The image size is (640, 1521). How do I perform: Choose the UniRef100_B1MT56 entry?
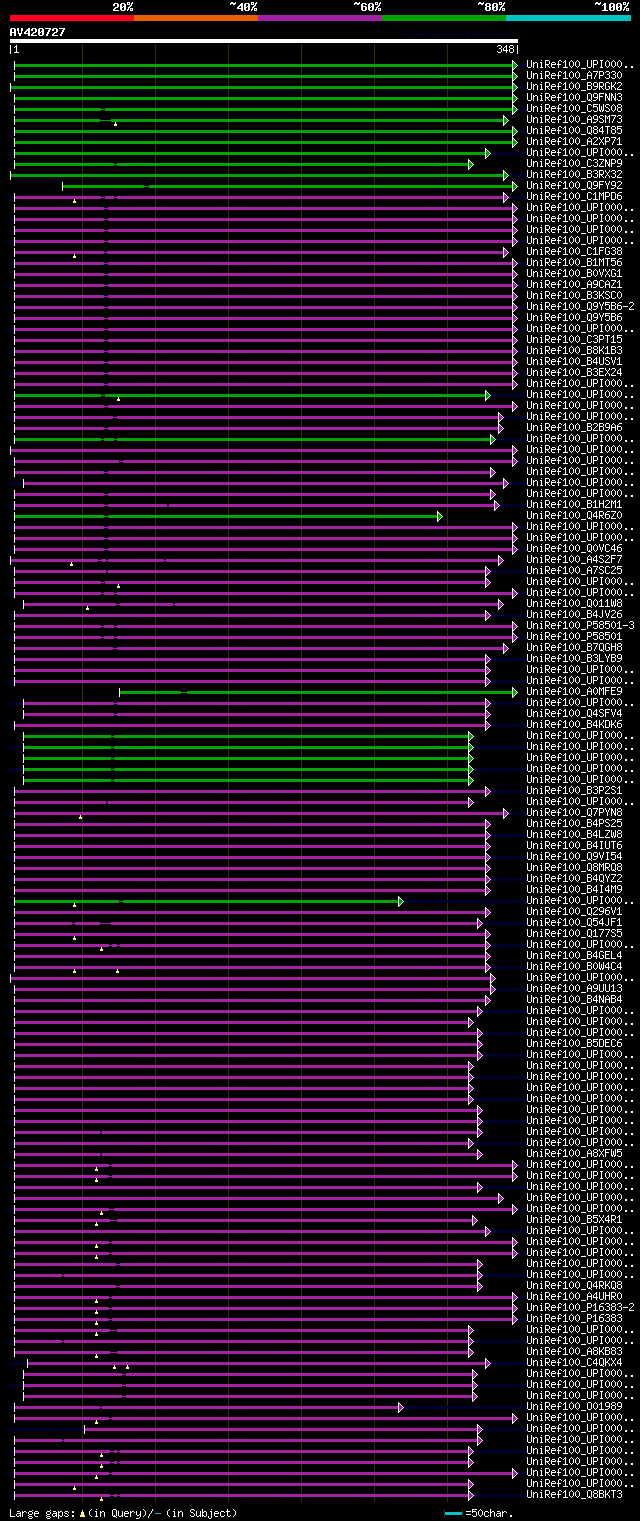[574, 262]
